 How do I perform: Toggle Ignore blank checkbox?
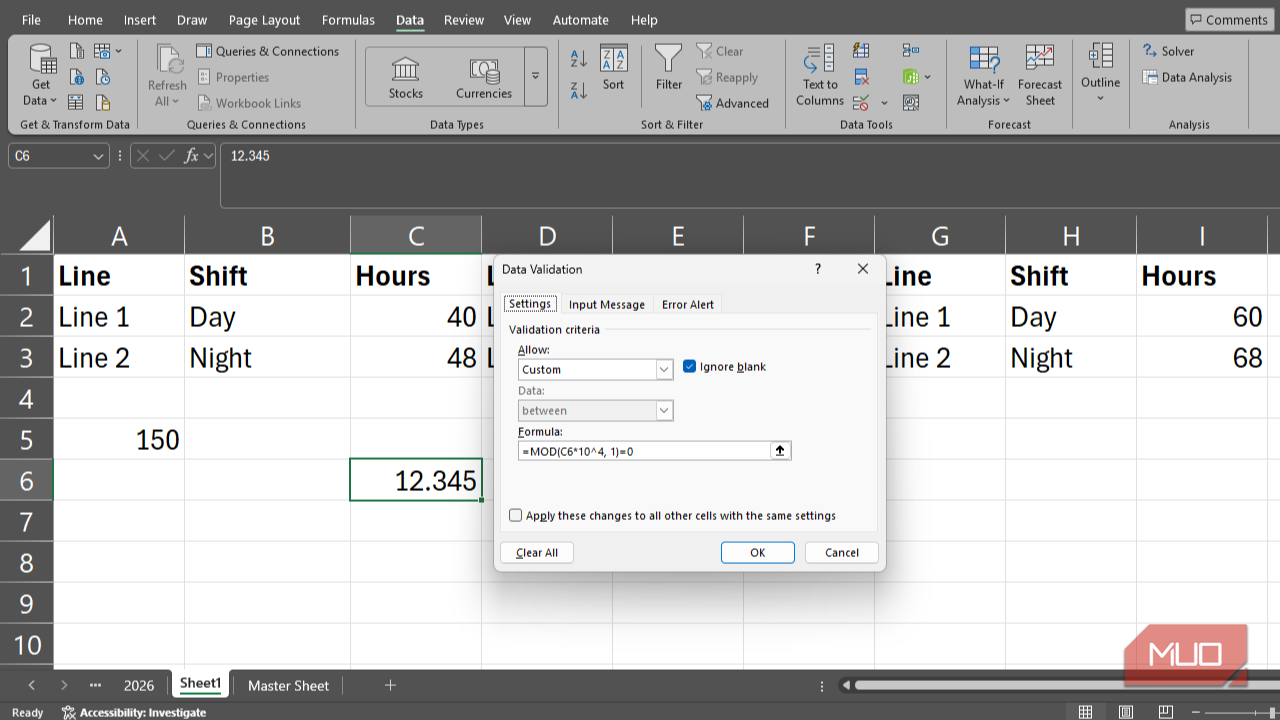(x=689, y=367)
